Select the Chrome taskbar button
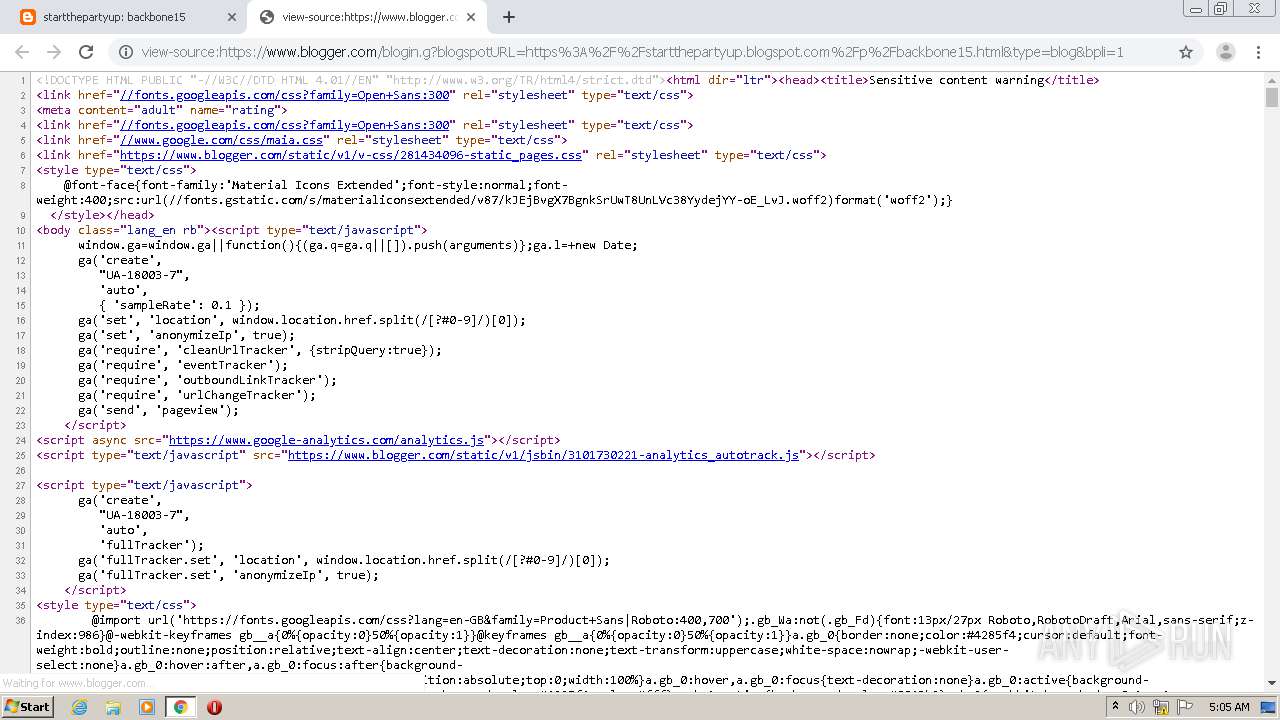Screen dimensions: 1280x720 (x=180, y=706)
